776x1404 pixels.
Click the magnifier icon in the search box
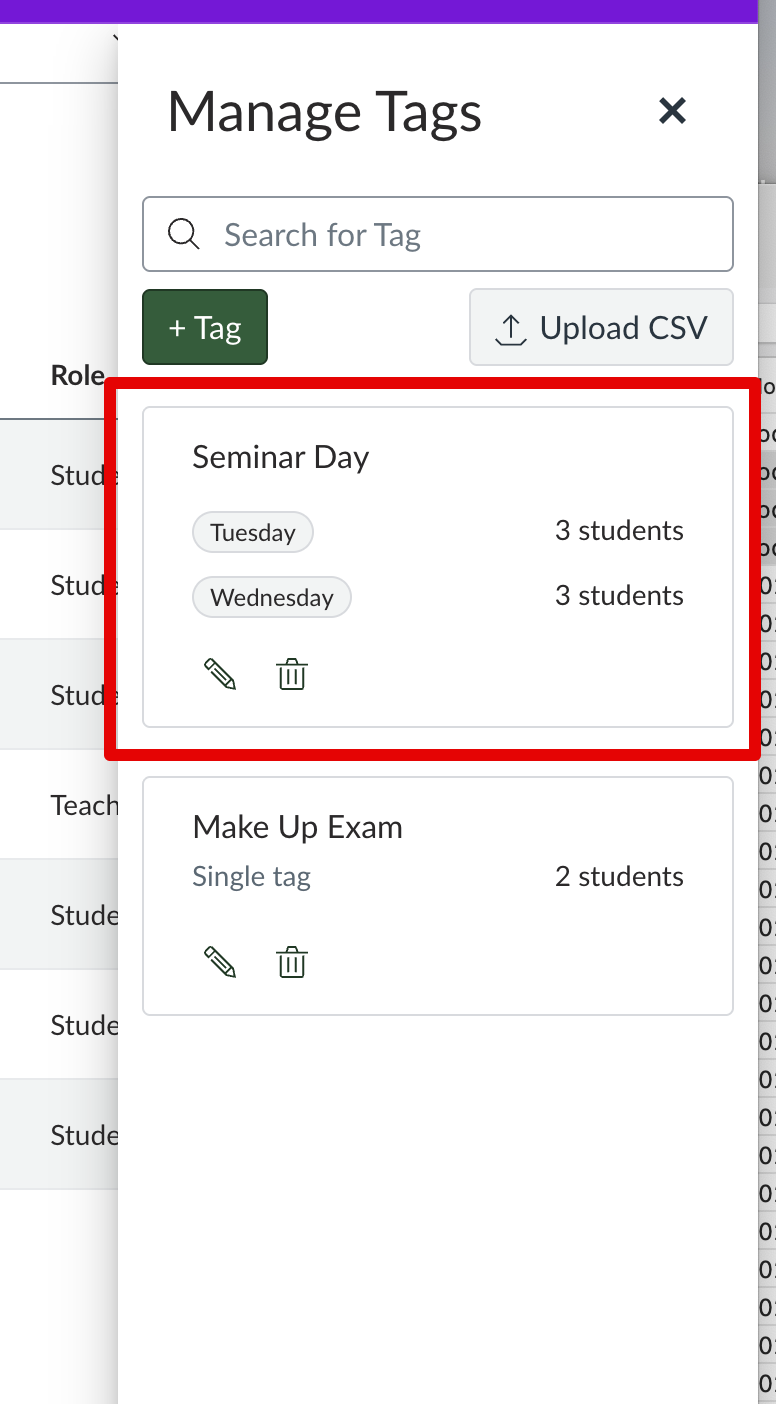(x=183, y=234)
